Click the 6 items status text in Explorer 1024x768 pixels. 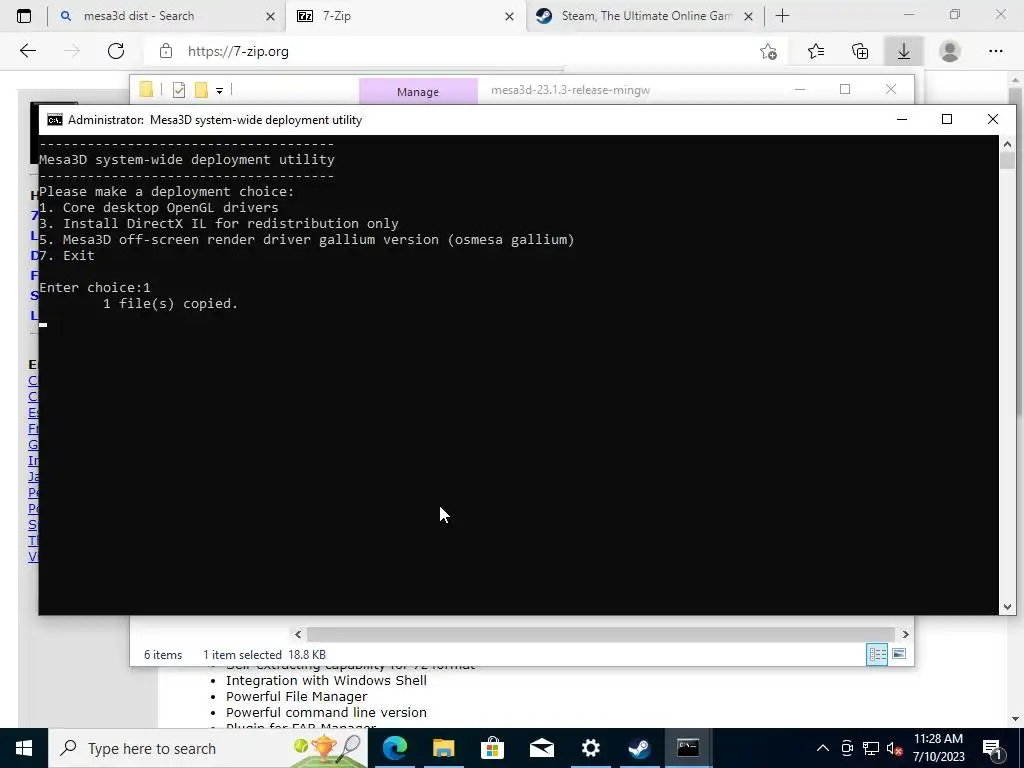point(163,654)
